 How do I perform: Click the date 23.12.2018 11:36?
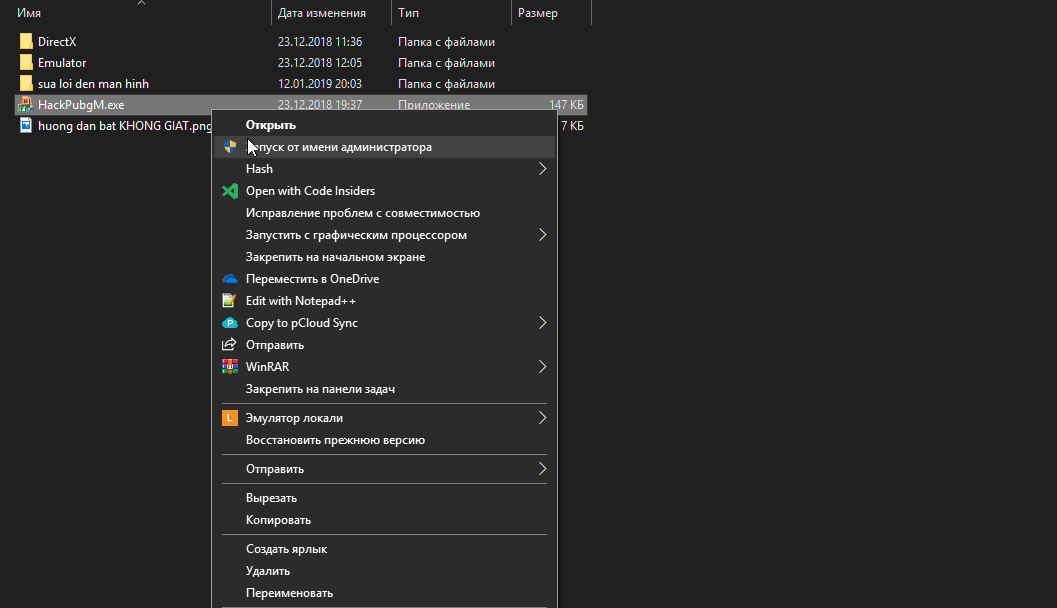pos(320,42)
